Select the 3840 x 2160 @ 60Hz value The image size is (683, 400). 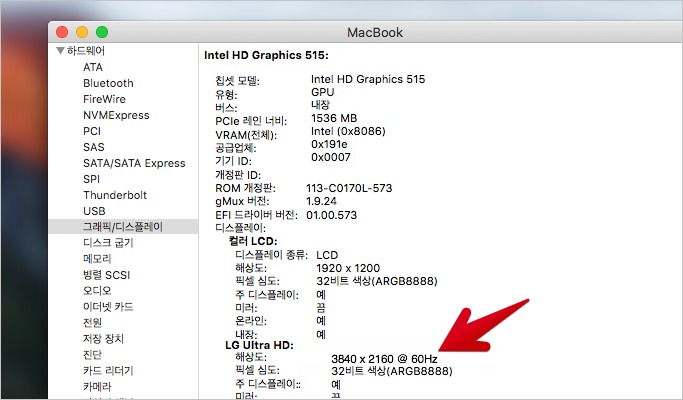coord(384,359)
